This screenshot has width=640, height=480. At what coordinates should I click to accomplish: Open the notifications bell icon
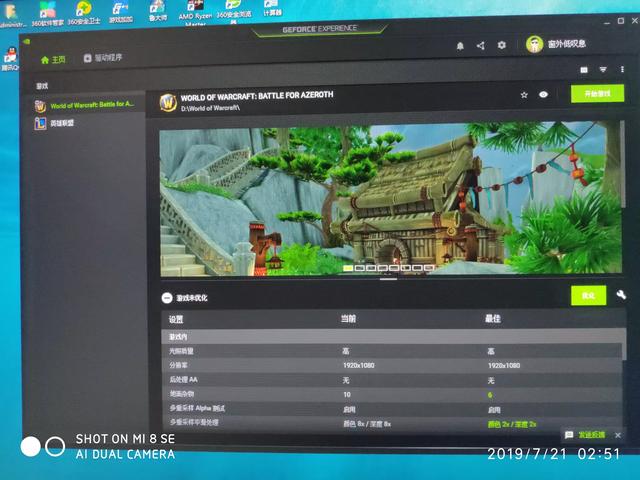(460, 45)
